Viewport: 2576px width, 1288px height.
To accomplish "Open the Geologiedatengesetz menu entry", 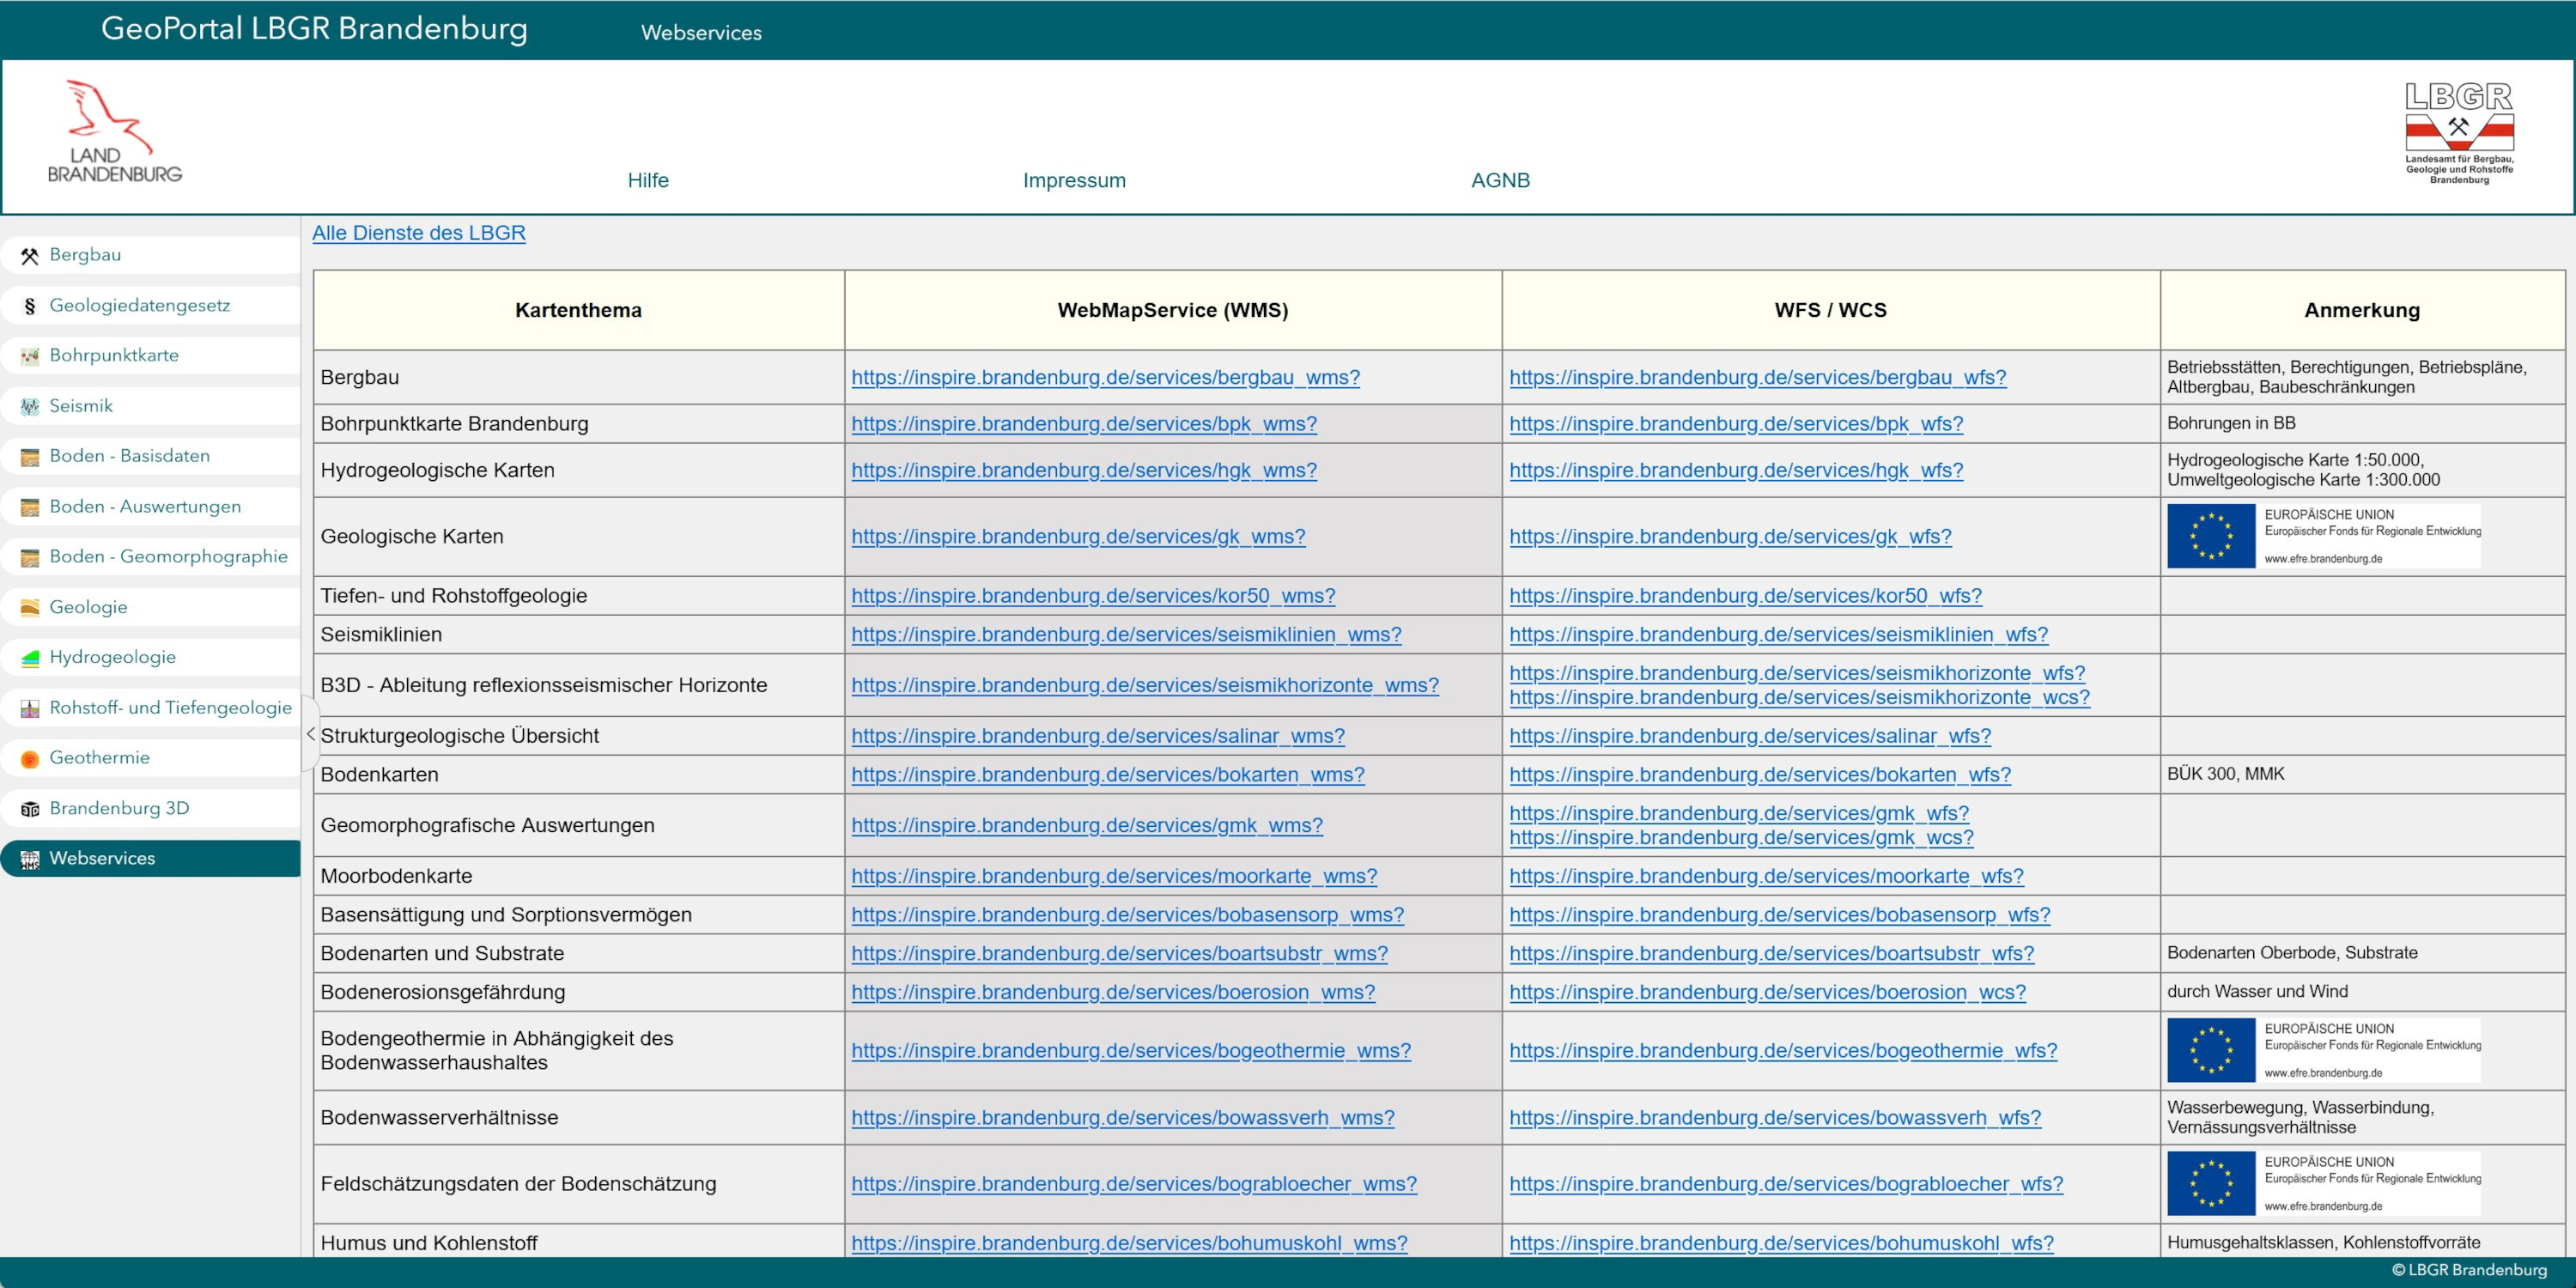I will [x=150, y=305].
